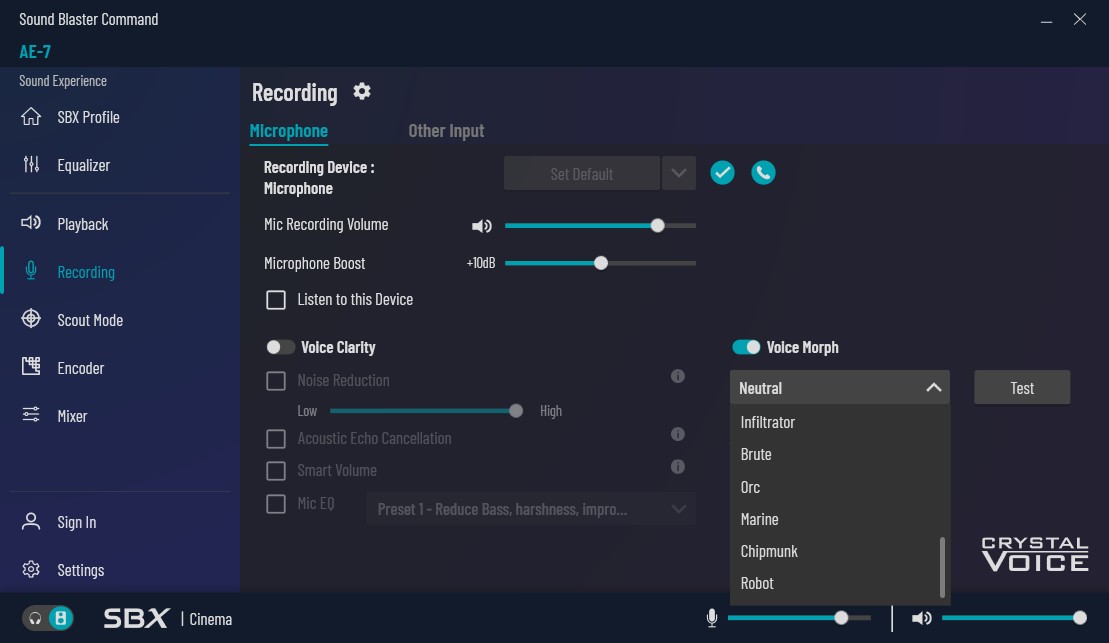This screenshot has height=643, width=1109.
Task: Turn off the Voice Morph switch
Action: click(x=746, y=347)
